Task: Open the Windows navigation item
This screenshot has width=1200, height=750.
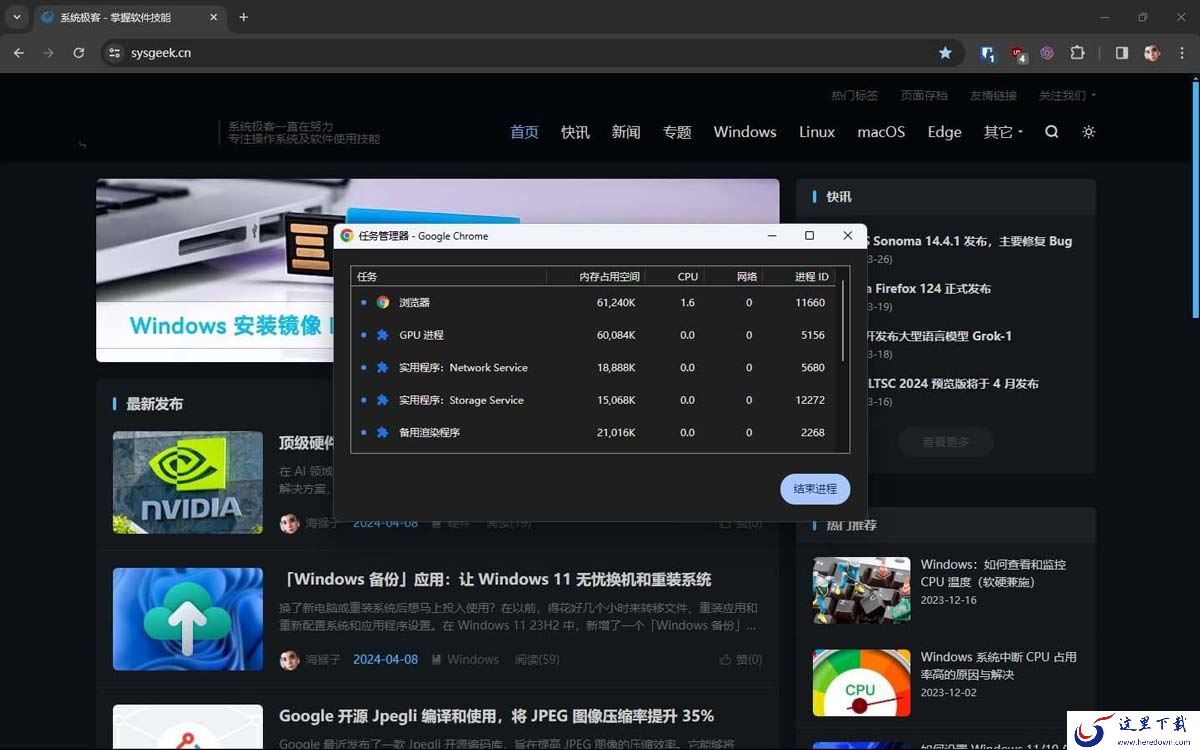Action: tap(745, 132)
